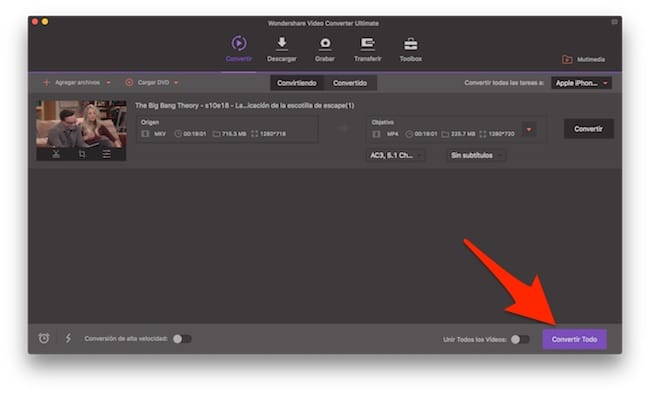Click the Big Bang Theory file title

pyautogui.click(x=245, y=105)
